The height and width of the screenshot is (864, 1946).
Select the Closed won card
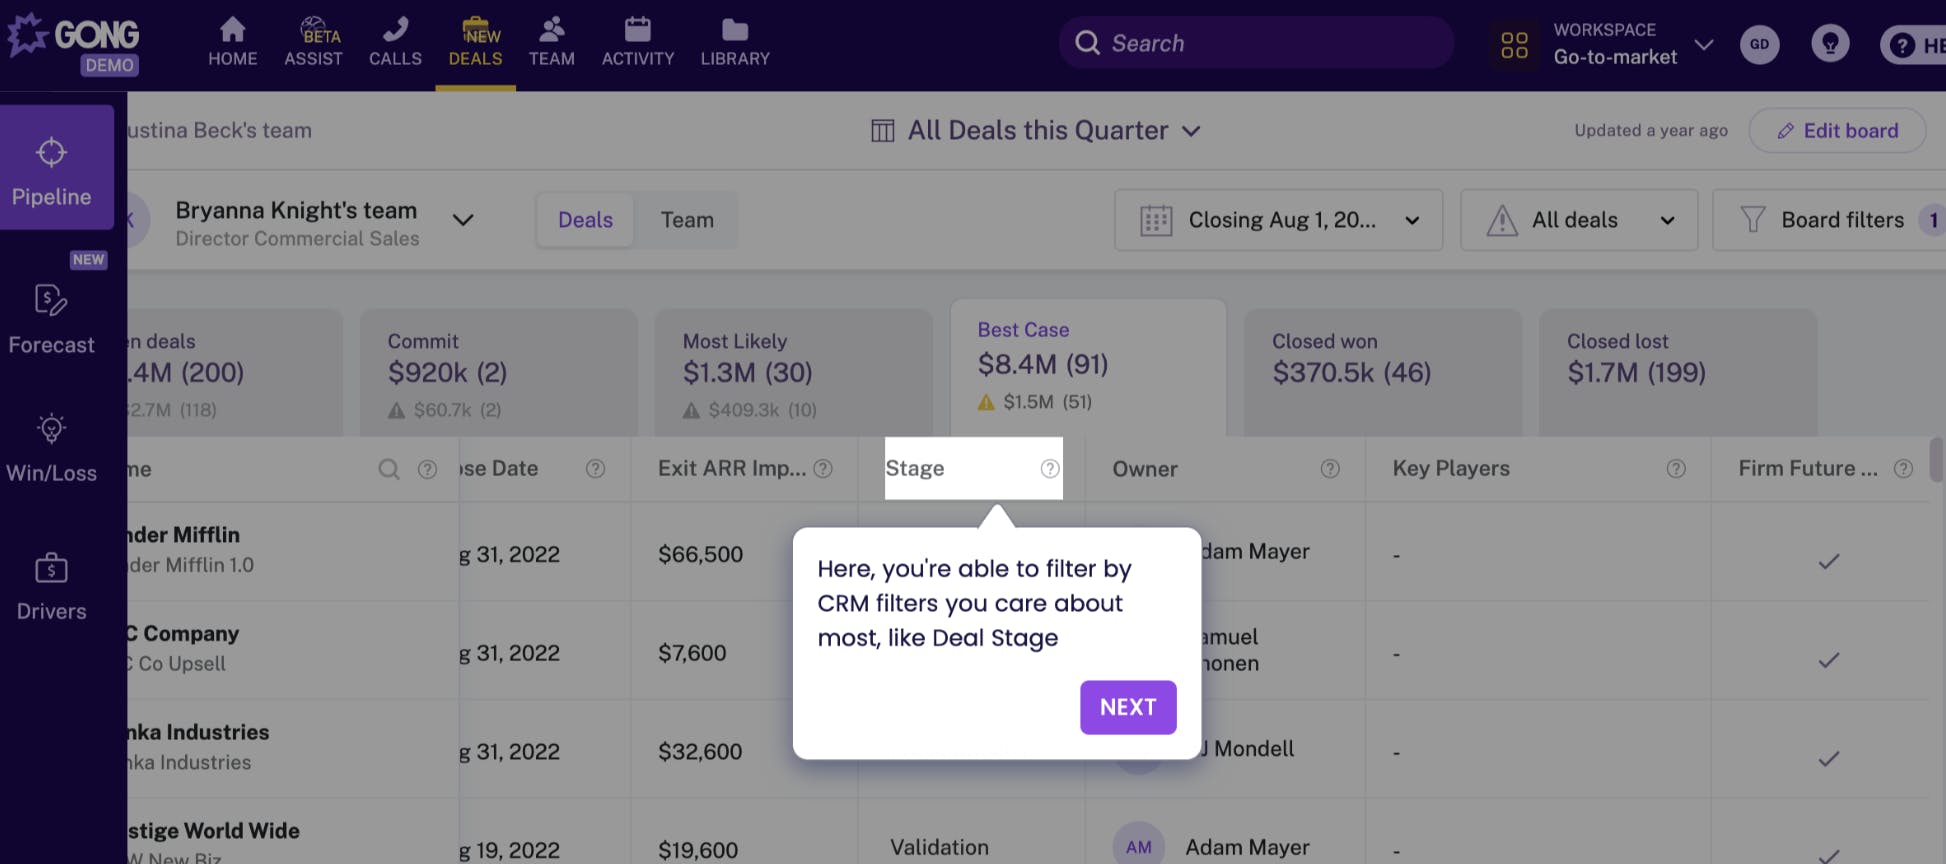pos(1382,373)
